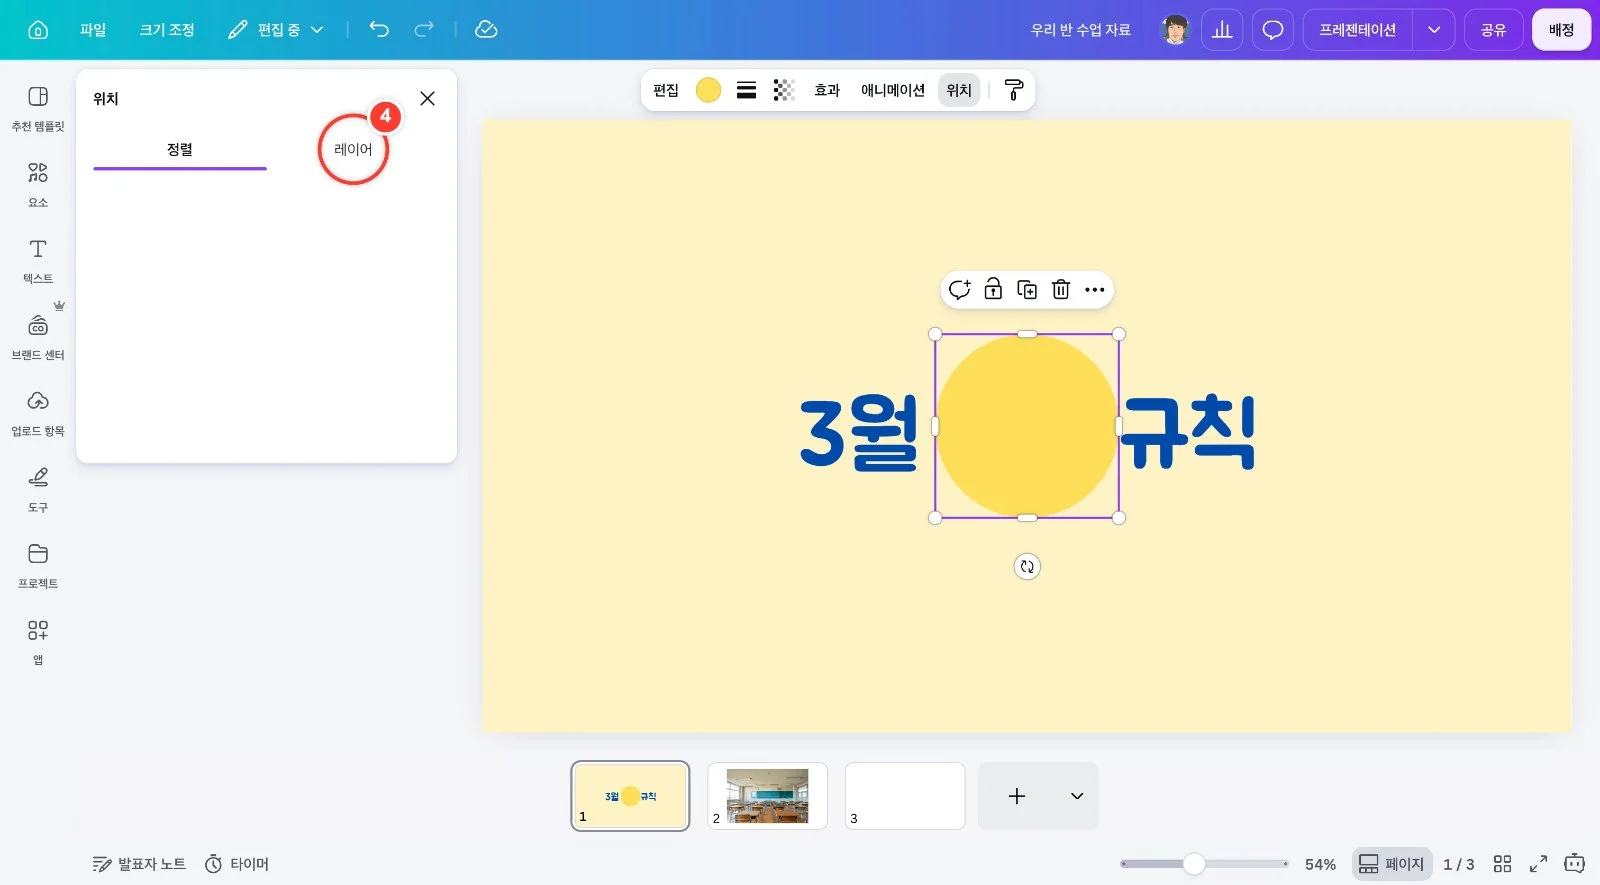Open 브랜드 센터 panel
The width and height of the screenshot is (1600, 885).
click(x=38, y=338)
